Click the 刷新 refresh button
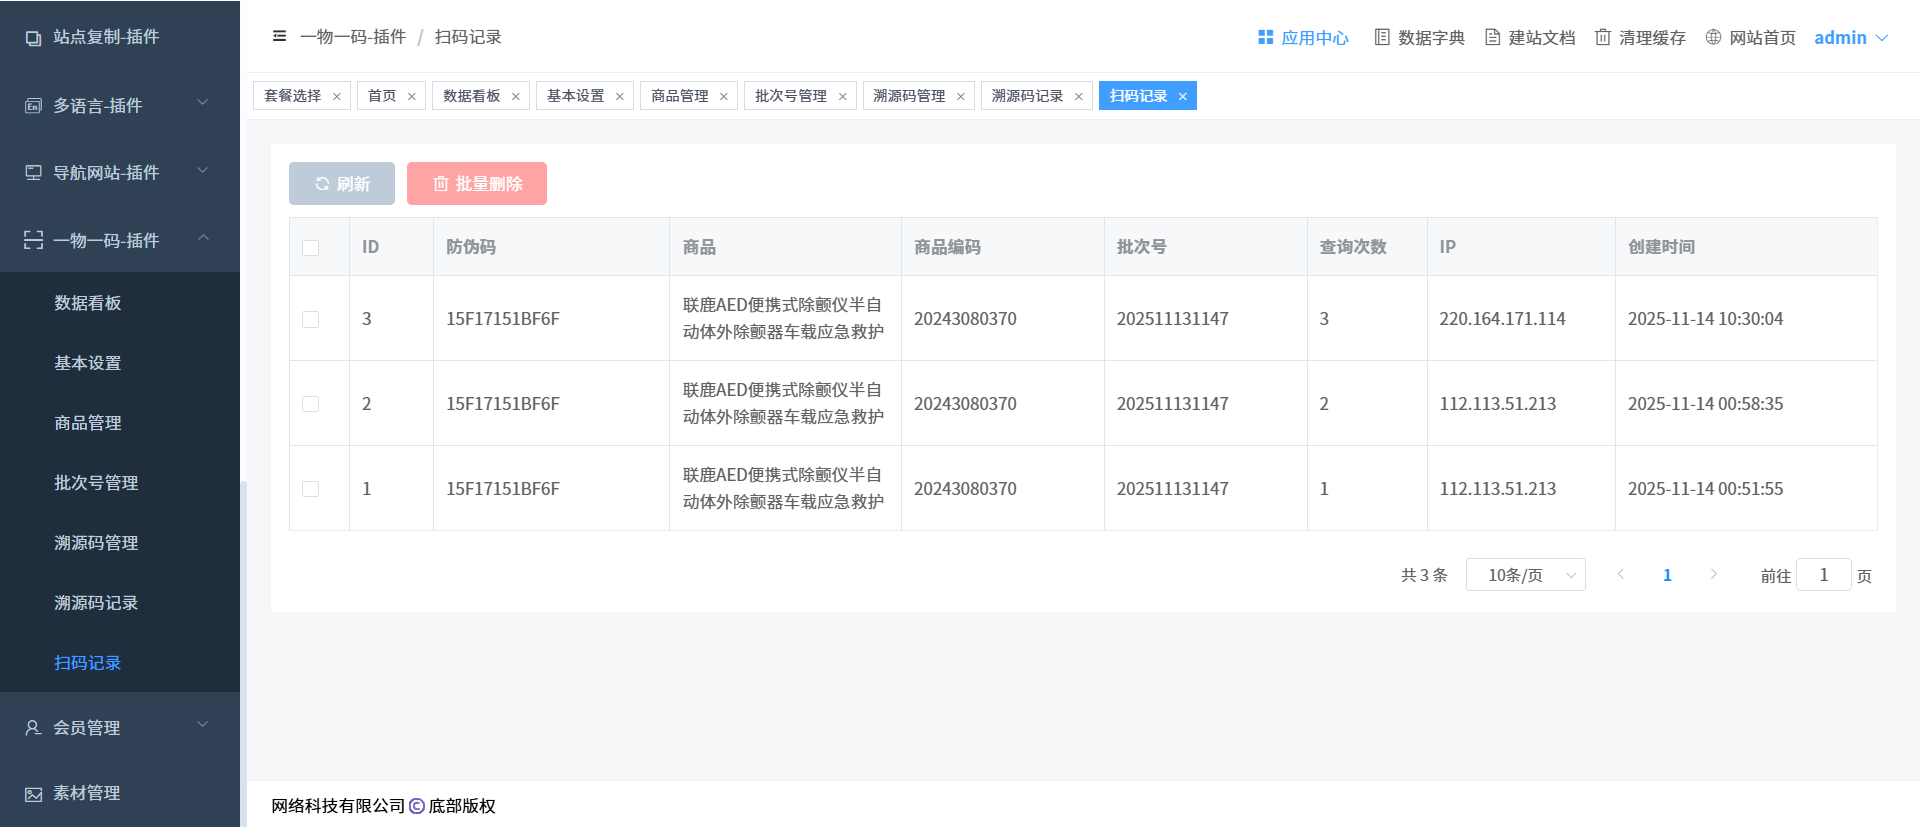The width and height of the screenshot is (1920, 827). pos(342,184)
